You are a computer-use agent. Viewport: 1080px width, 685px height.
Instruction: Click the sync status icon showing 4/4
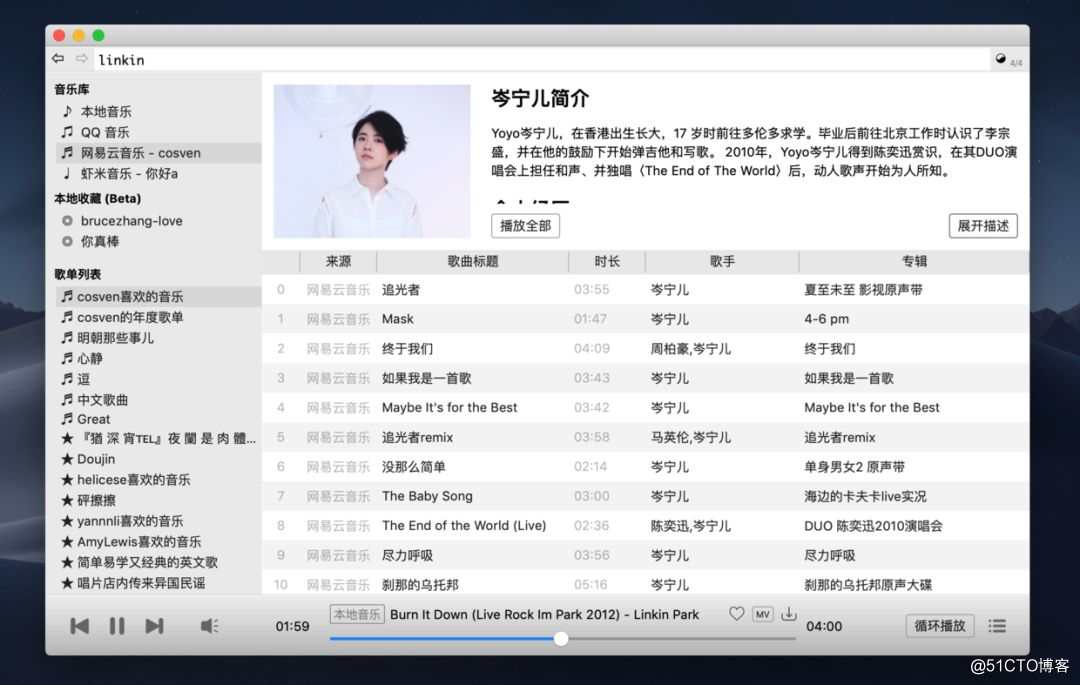point(1003,58)
